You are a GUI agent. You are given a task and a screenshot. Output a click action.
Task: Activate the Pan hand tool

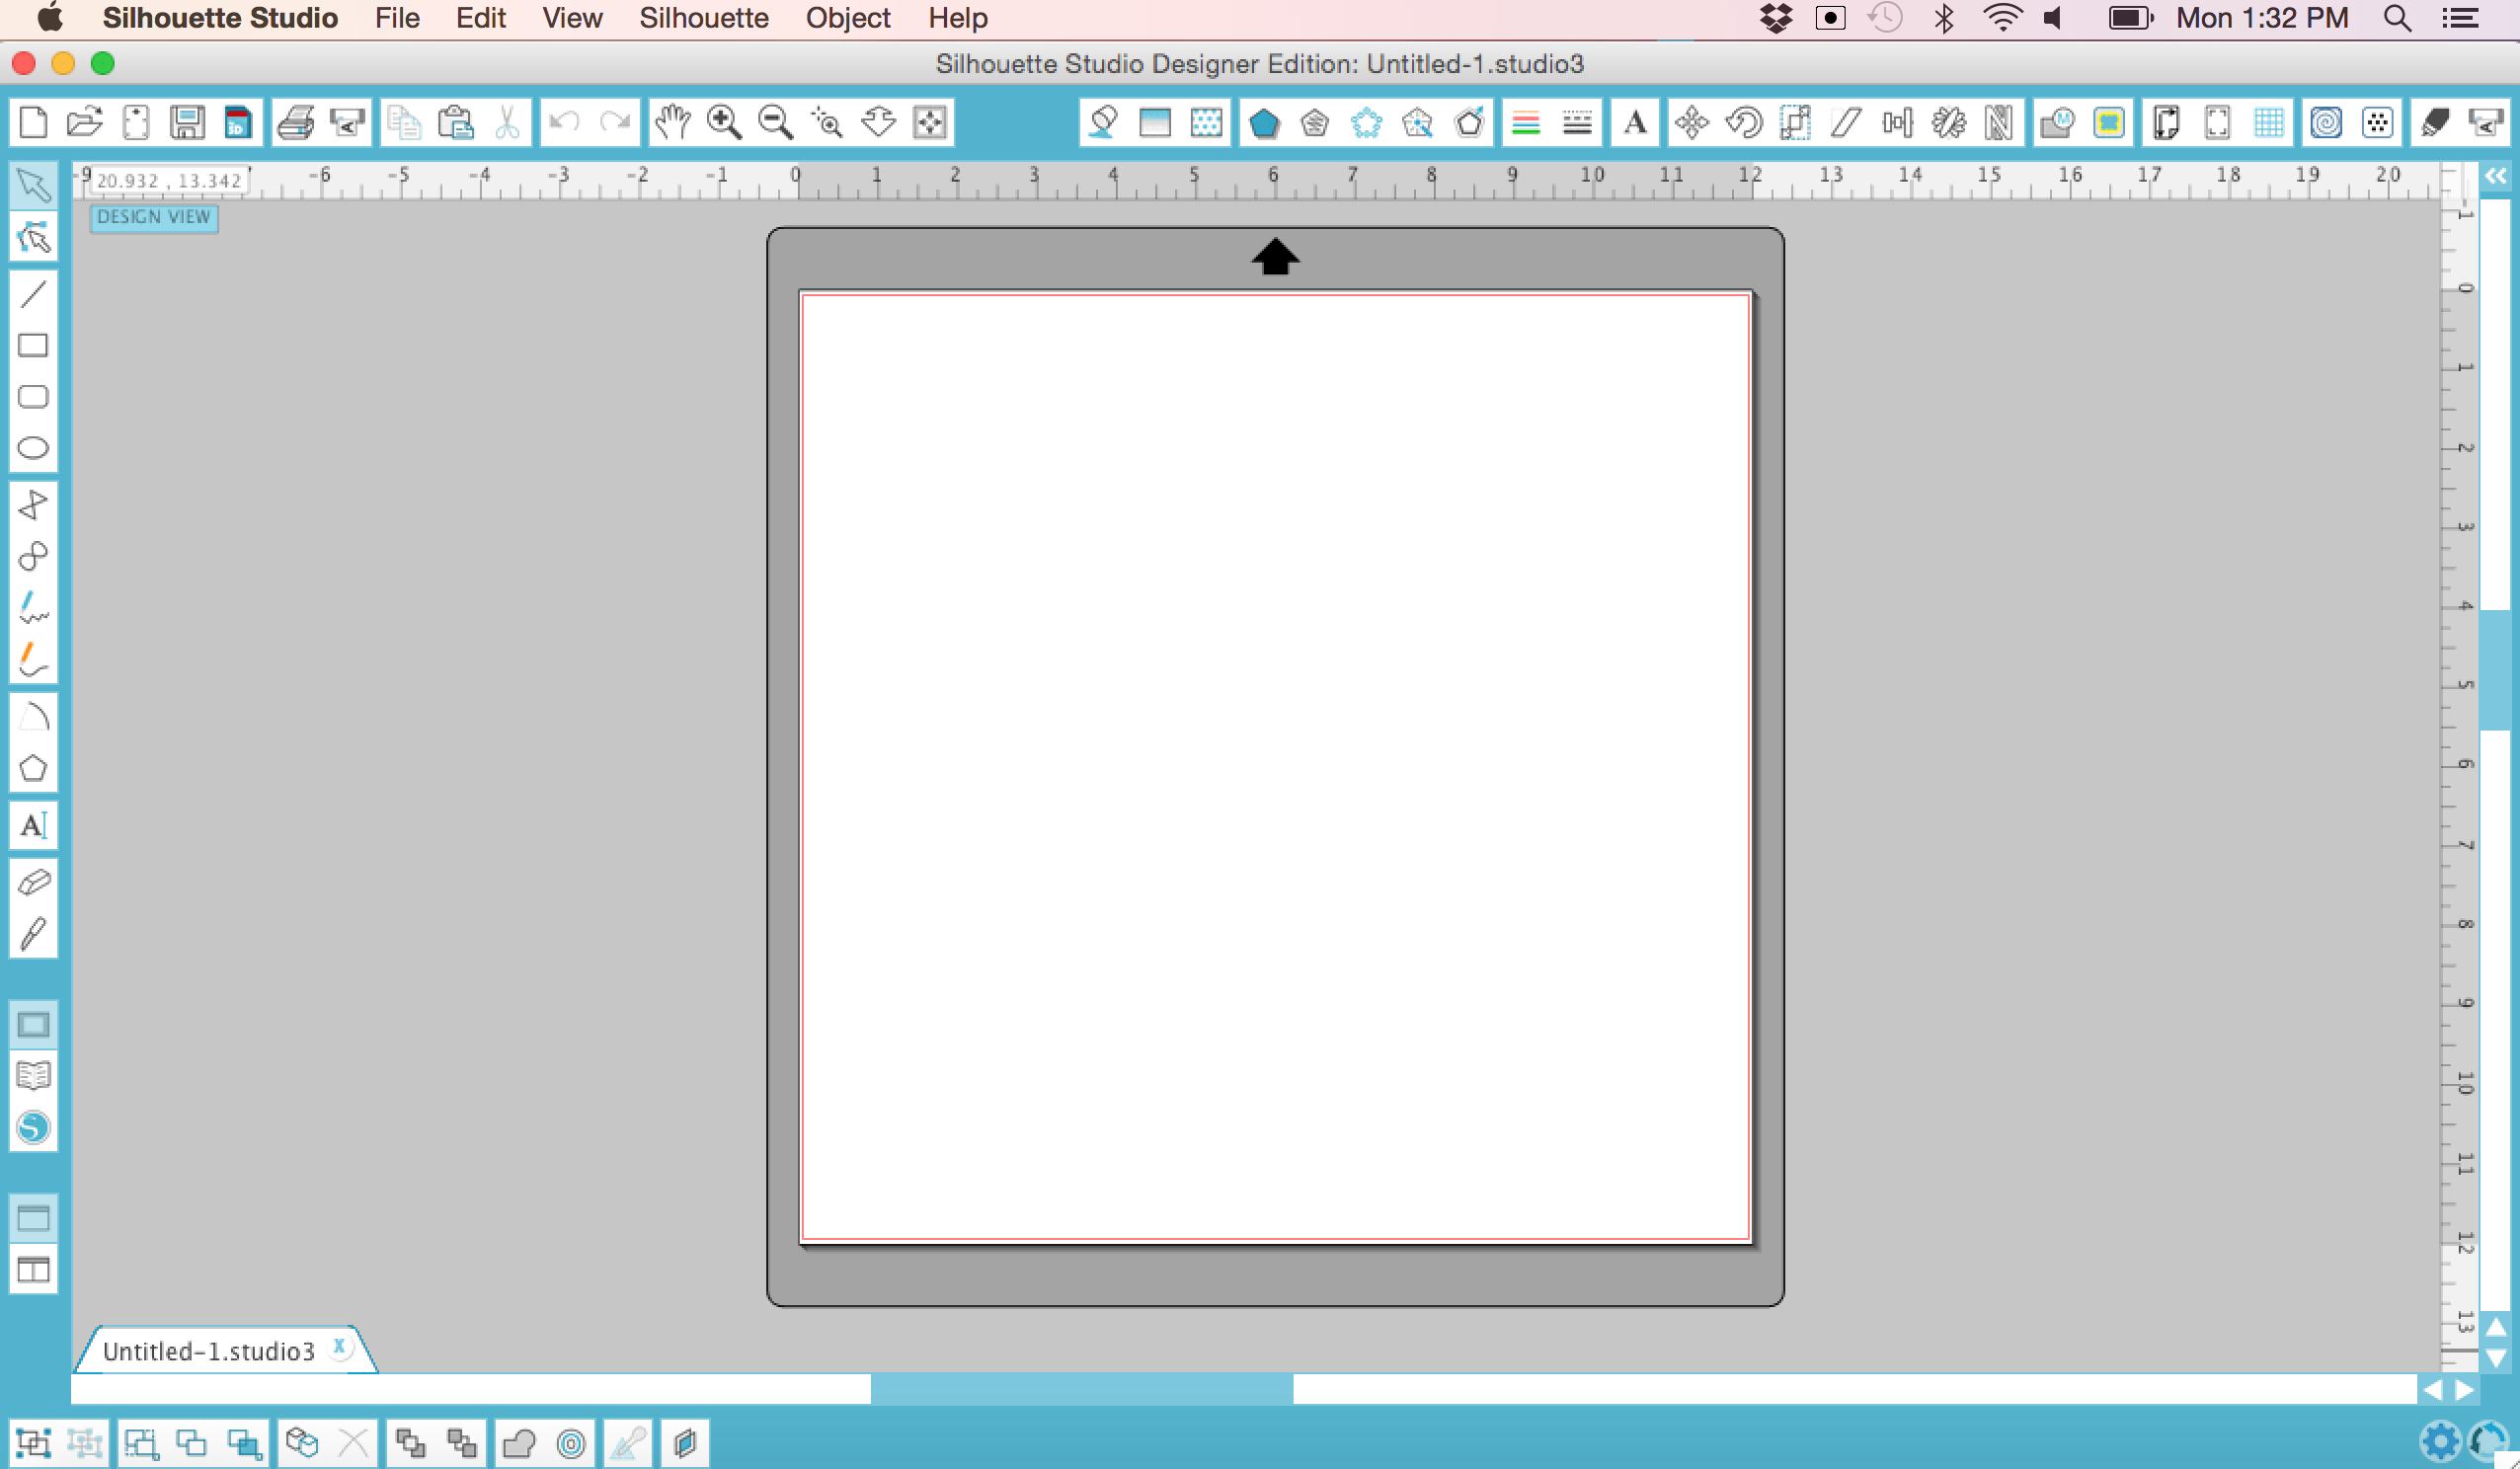point(673,122)
